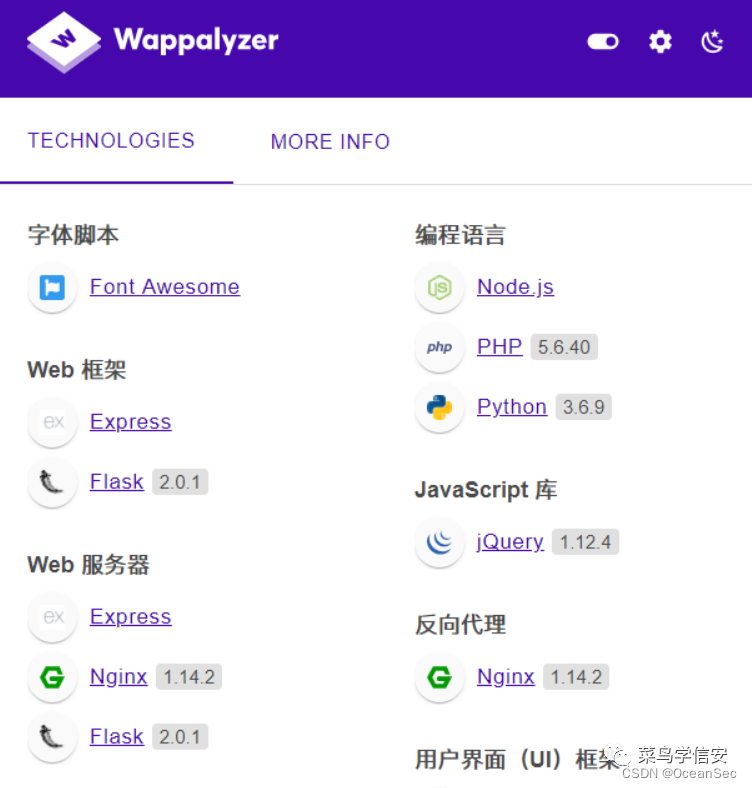Click the Font Awesome flag icon
752x788 pixels.
[52, 287]
